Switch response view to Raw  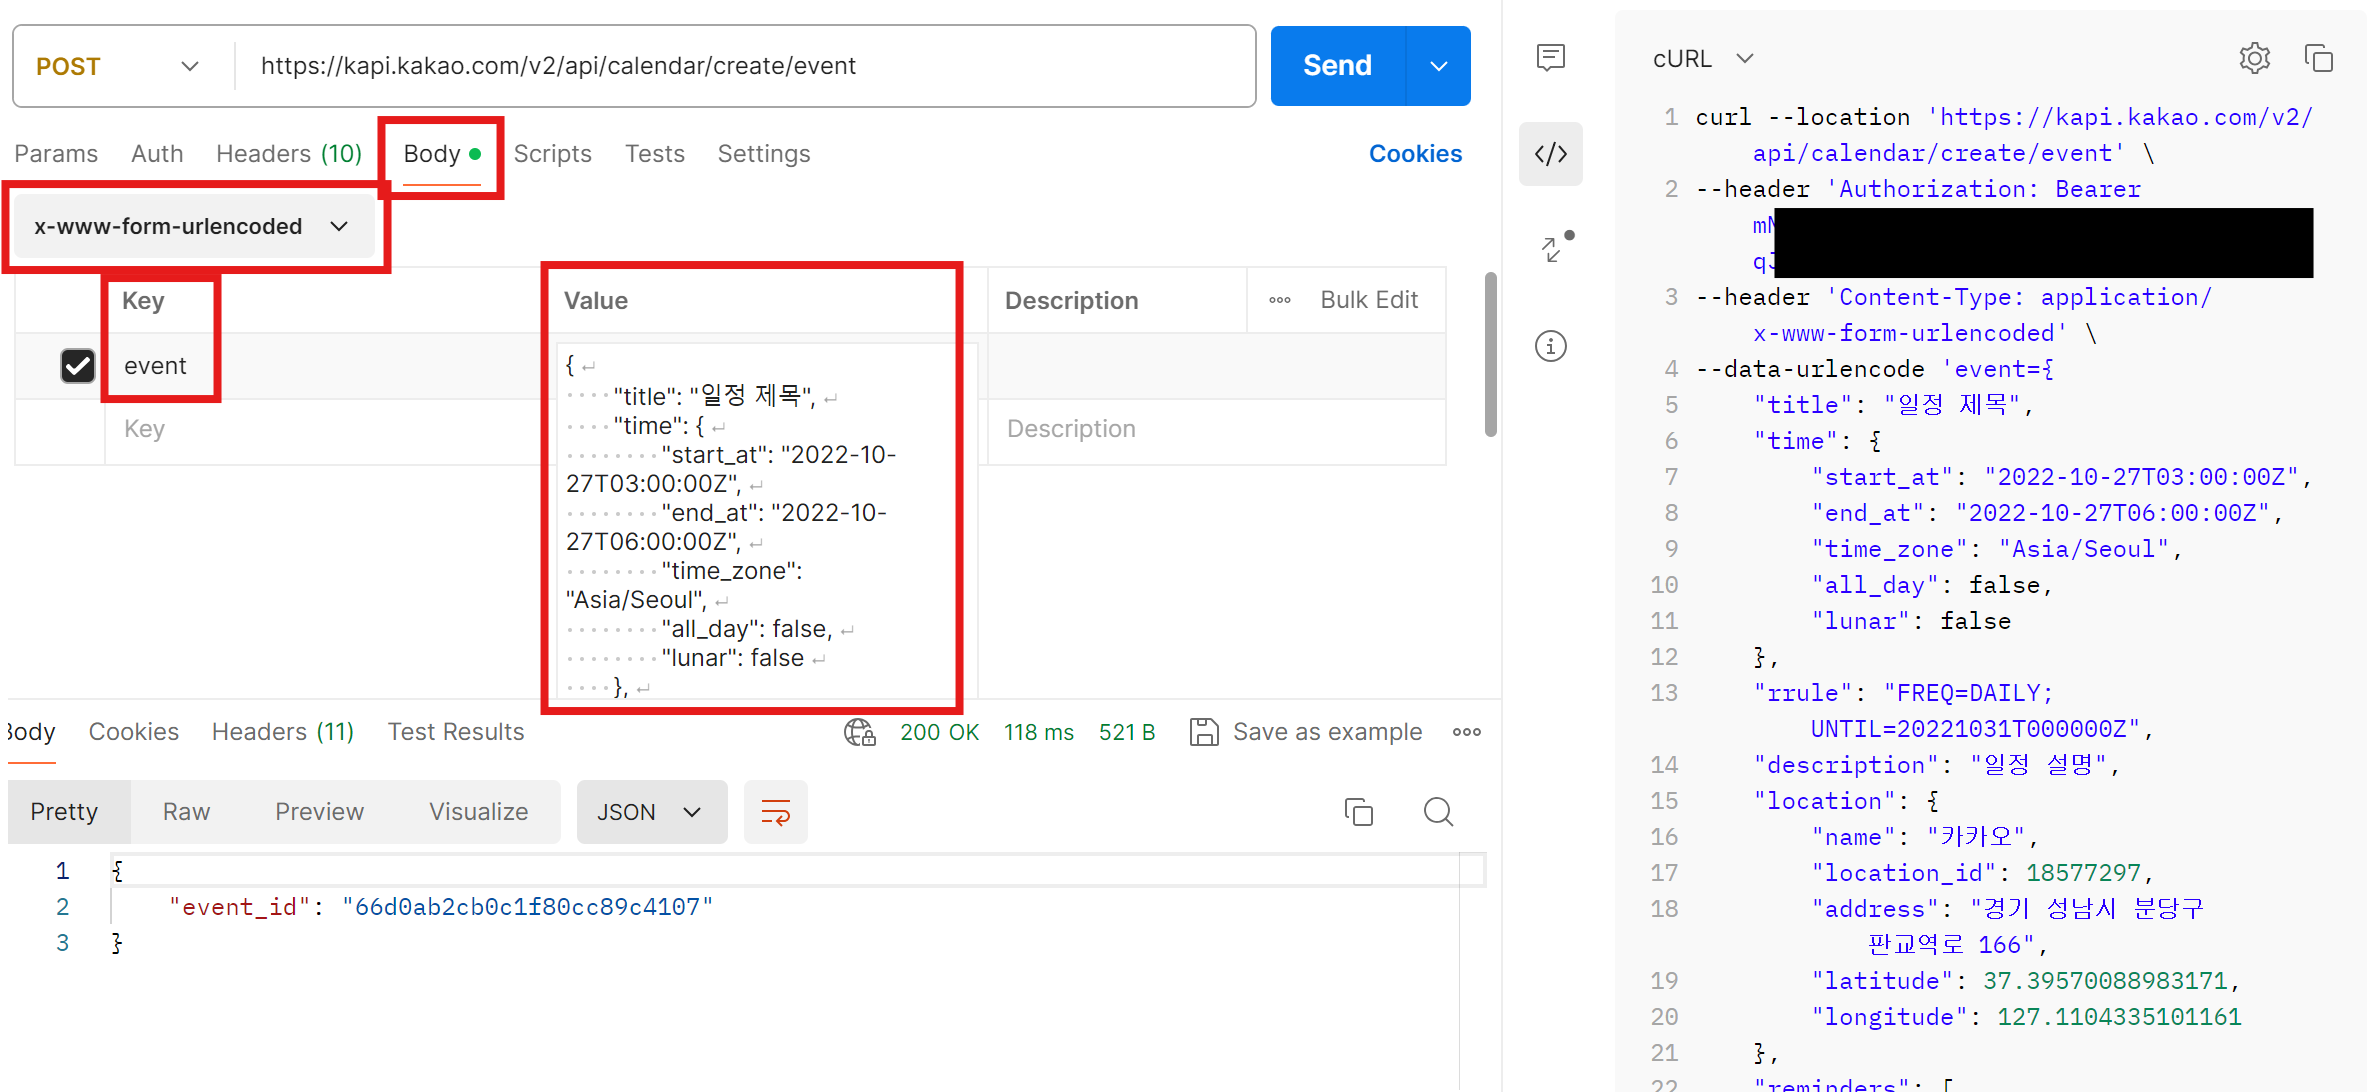click(186, 812)
